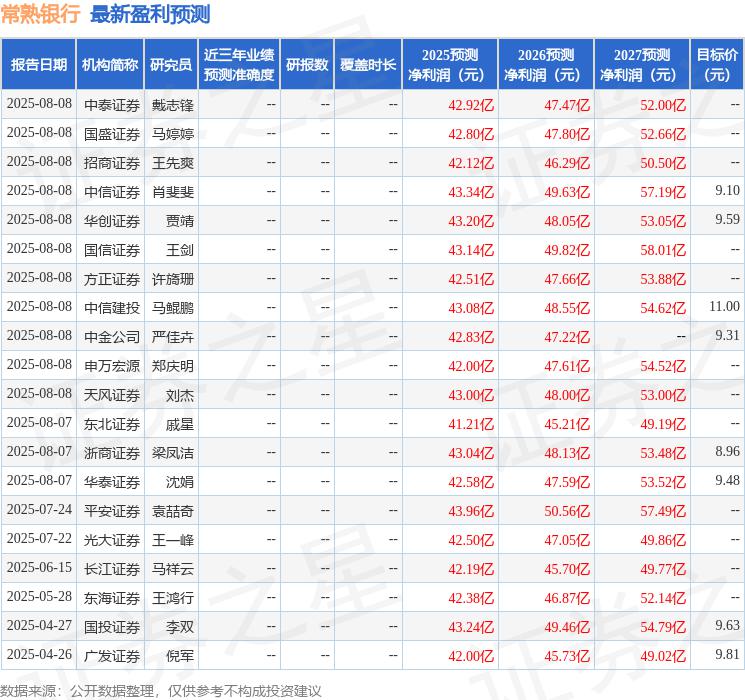Click analyst name 王先爽
Image resolution: width=745 pixels, height=700 pixels.
[x=172, y=163]
